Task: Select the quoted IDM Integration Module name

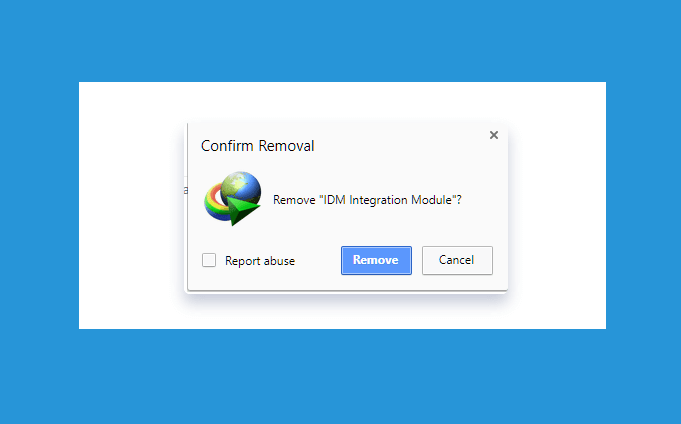Action: point(387,200)
